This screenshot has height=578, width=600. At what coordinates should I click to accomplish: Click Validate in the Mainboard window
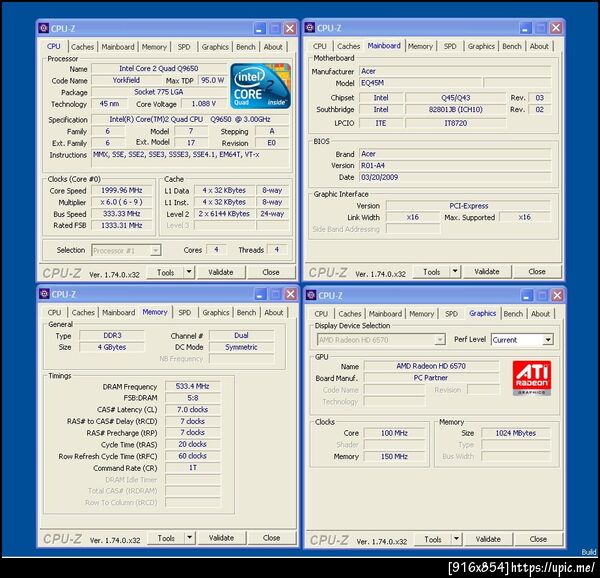(x=487, y=272)
